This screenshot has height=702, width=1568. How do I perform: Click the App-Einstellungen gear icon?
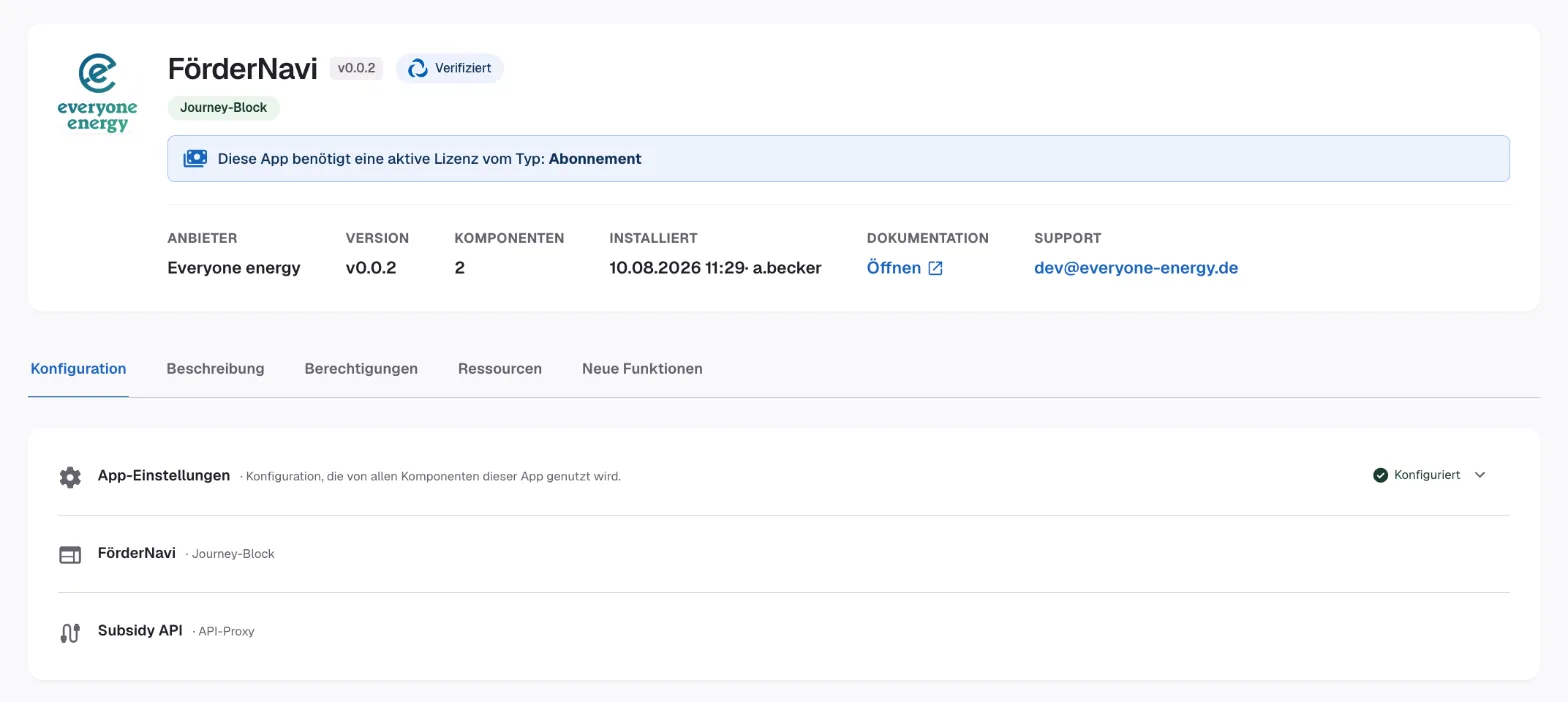(70, 477)
